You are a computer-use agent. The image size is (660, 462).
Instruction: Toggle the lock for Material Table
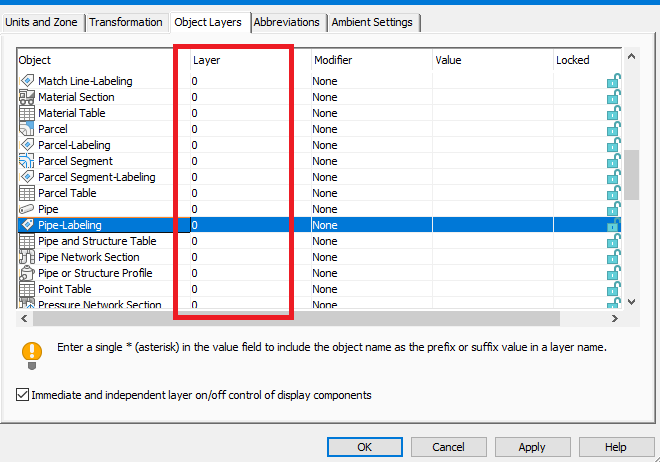613,113
